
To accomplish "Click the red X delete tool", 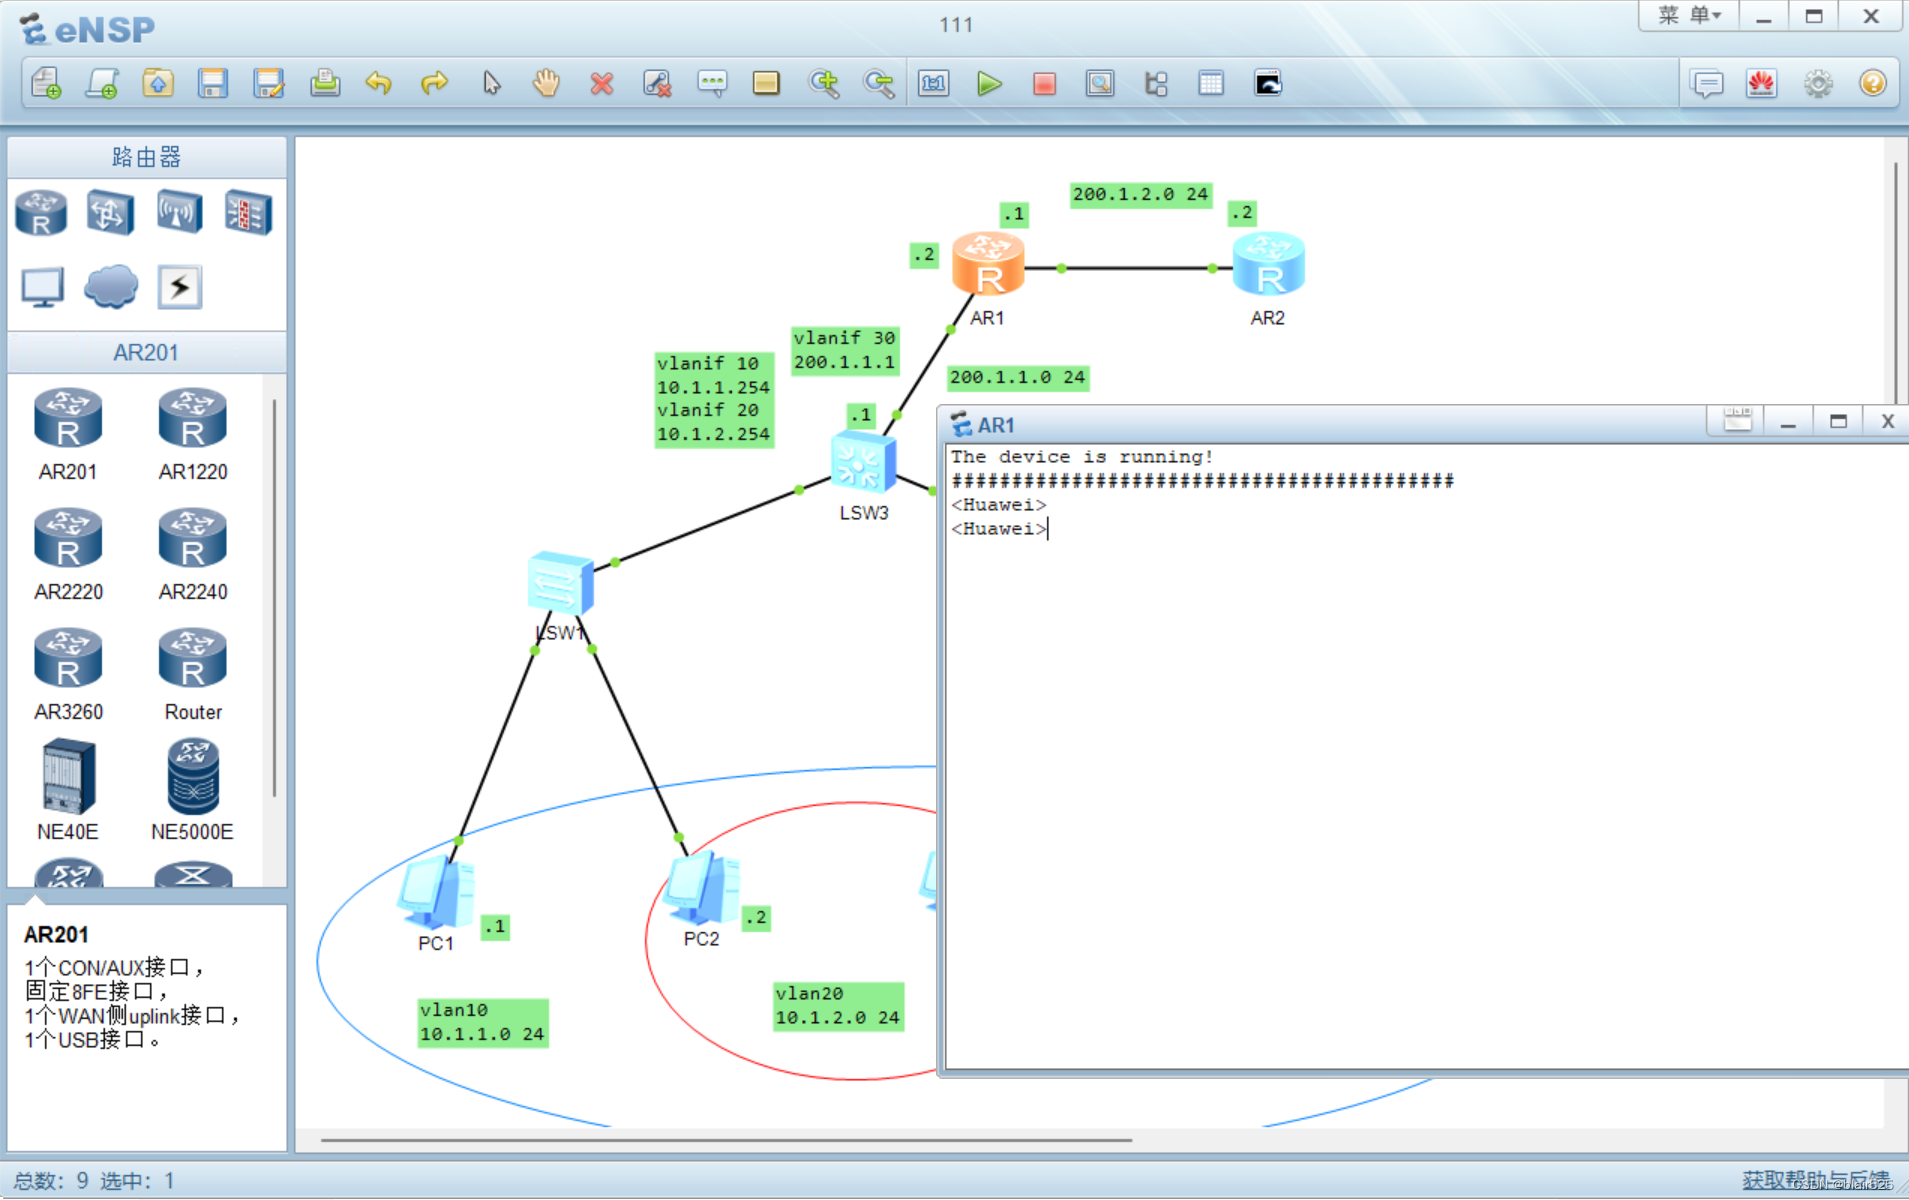I will [x=601, y=84].
